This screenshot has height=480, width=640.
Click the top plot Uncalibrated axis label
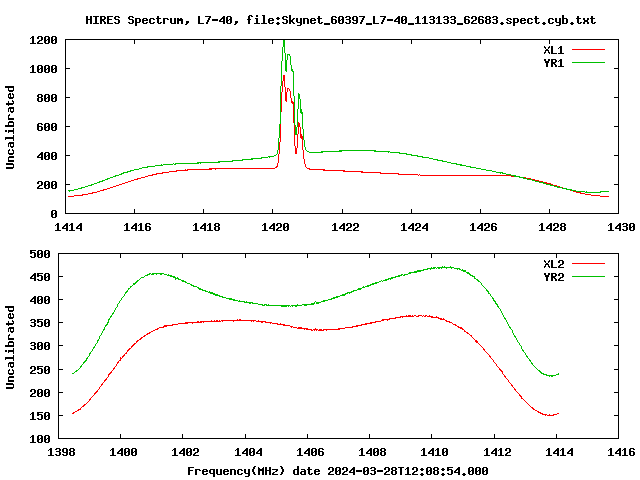pyautogui.click(x=10, y=127)
